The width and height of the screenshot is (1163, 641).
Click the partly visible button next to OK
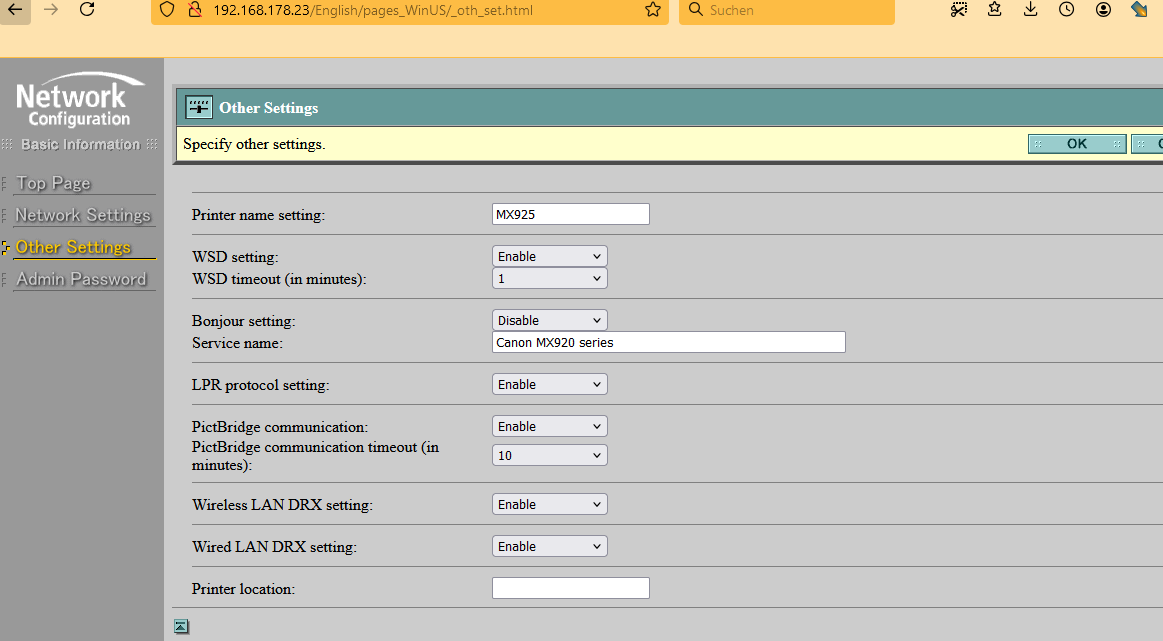1147,144
